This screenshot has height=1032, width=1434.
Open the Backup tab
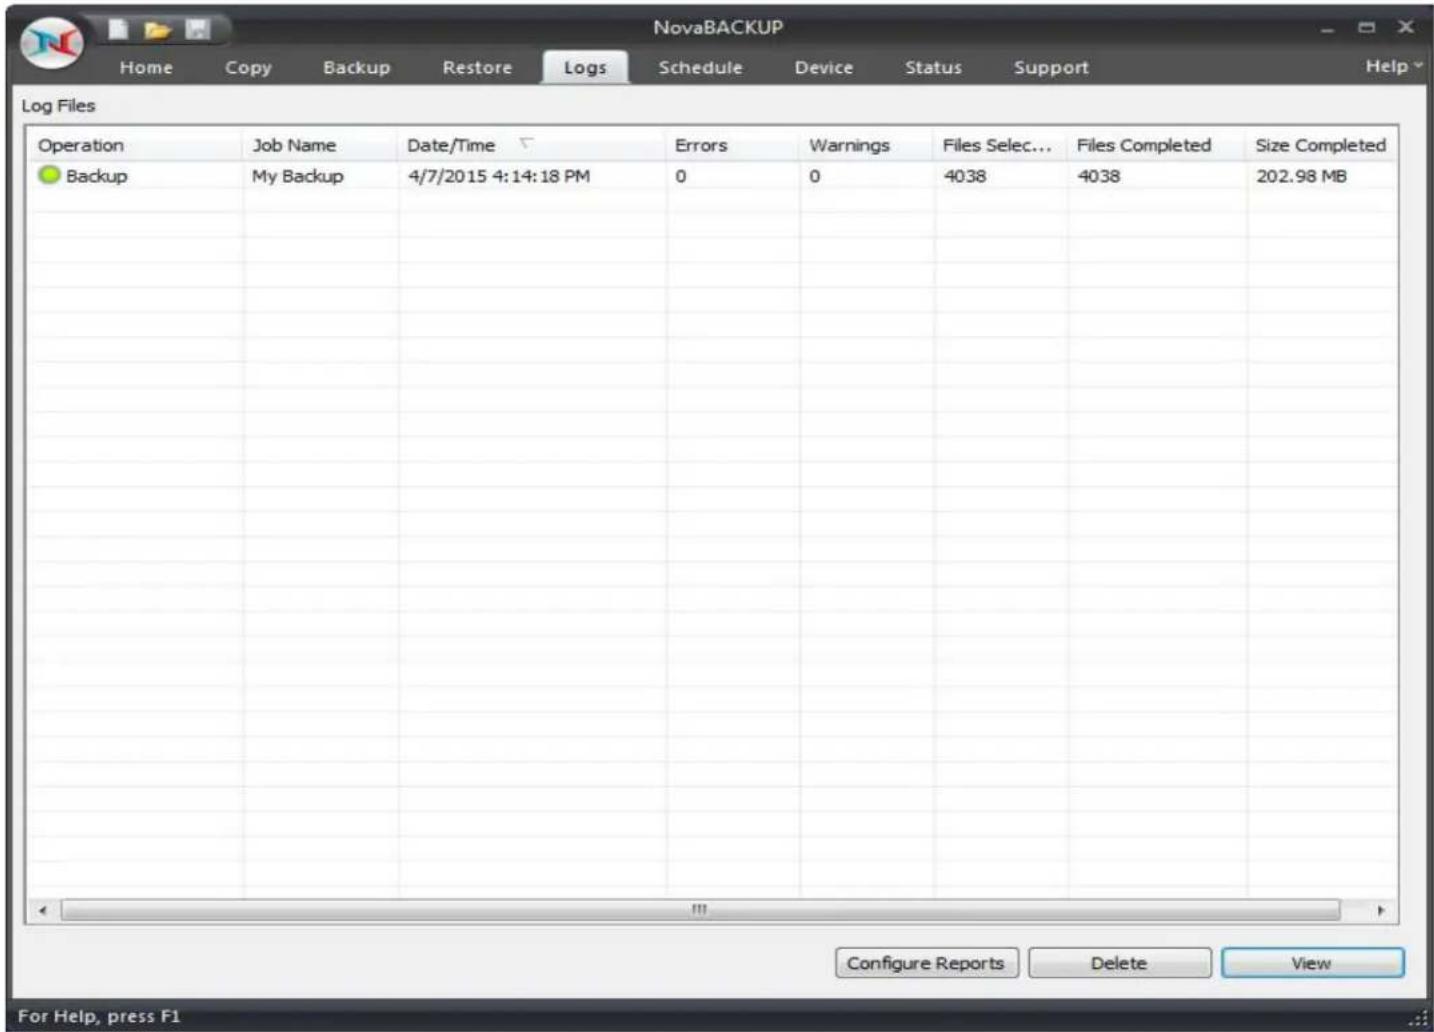356,67
